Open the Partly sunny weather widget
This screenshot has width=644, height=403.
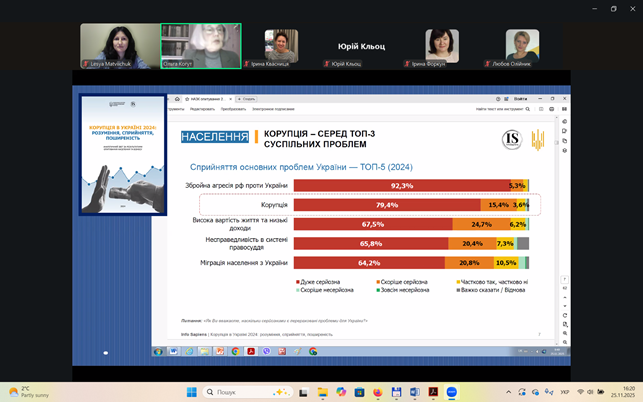[x=25, y=392]
